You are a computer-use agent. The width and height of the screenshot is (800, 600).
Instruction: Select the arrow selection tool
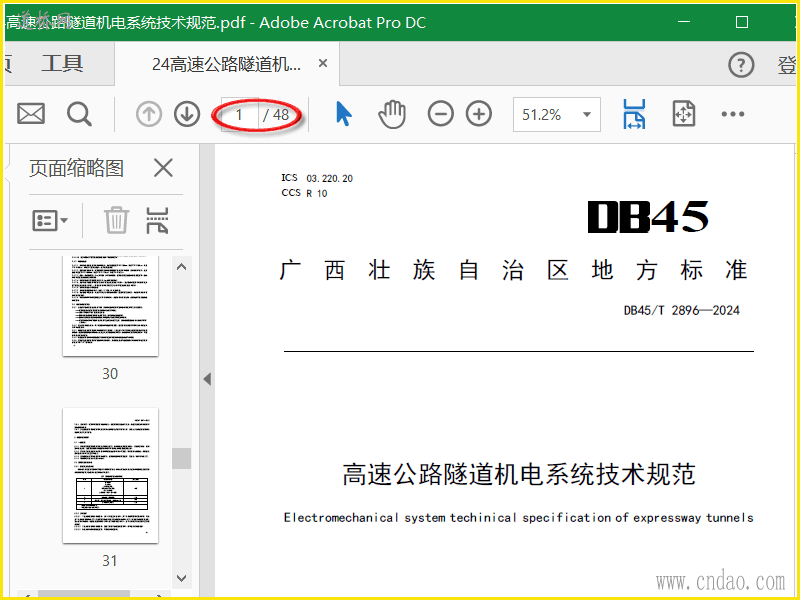coord(344,113)
